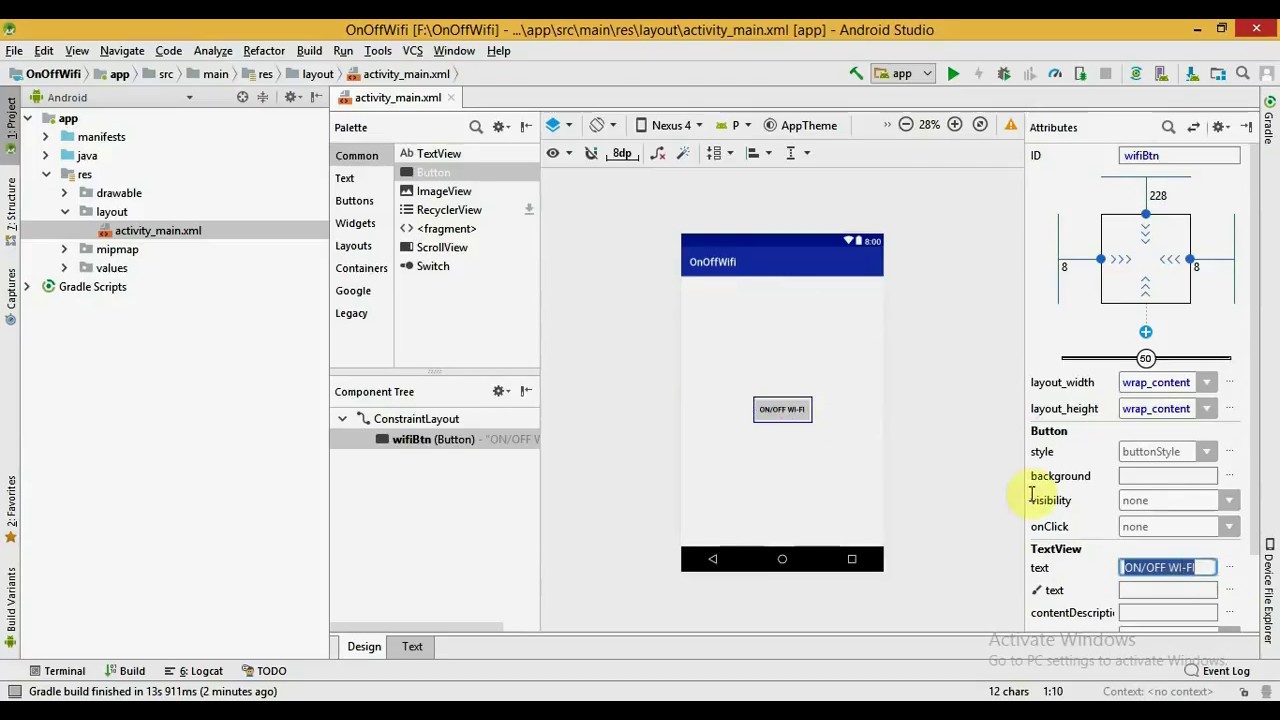Click the horizontal bias slider handle 50
This screenshot has height=720, width=1280.
tap(1145, 358)
